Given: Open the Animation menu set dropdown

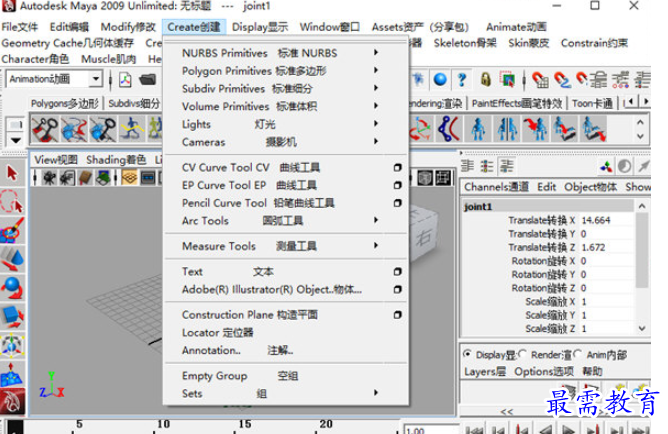Looking at the screenshot, I should (x=96, y=79).
